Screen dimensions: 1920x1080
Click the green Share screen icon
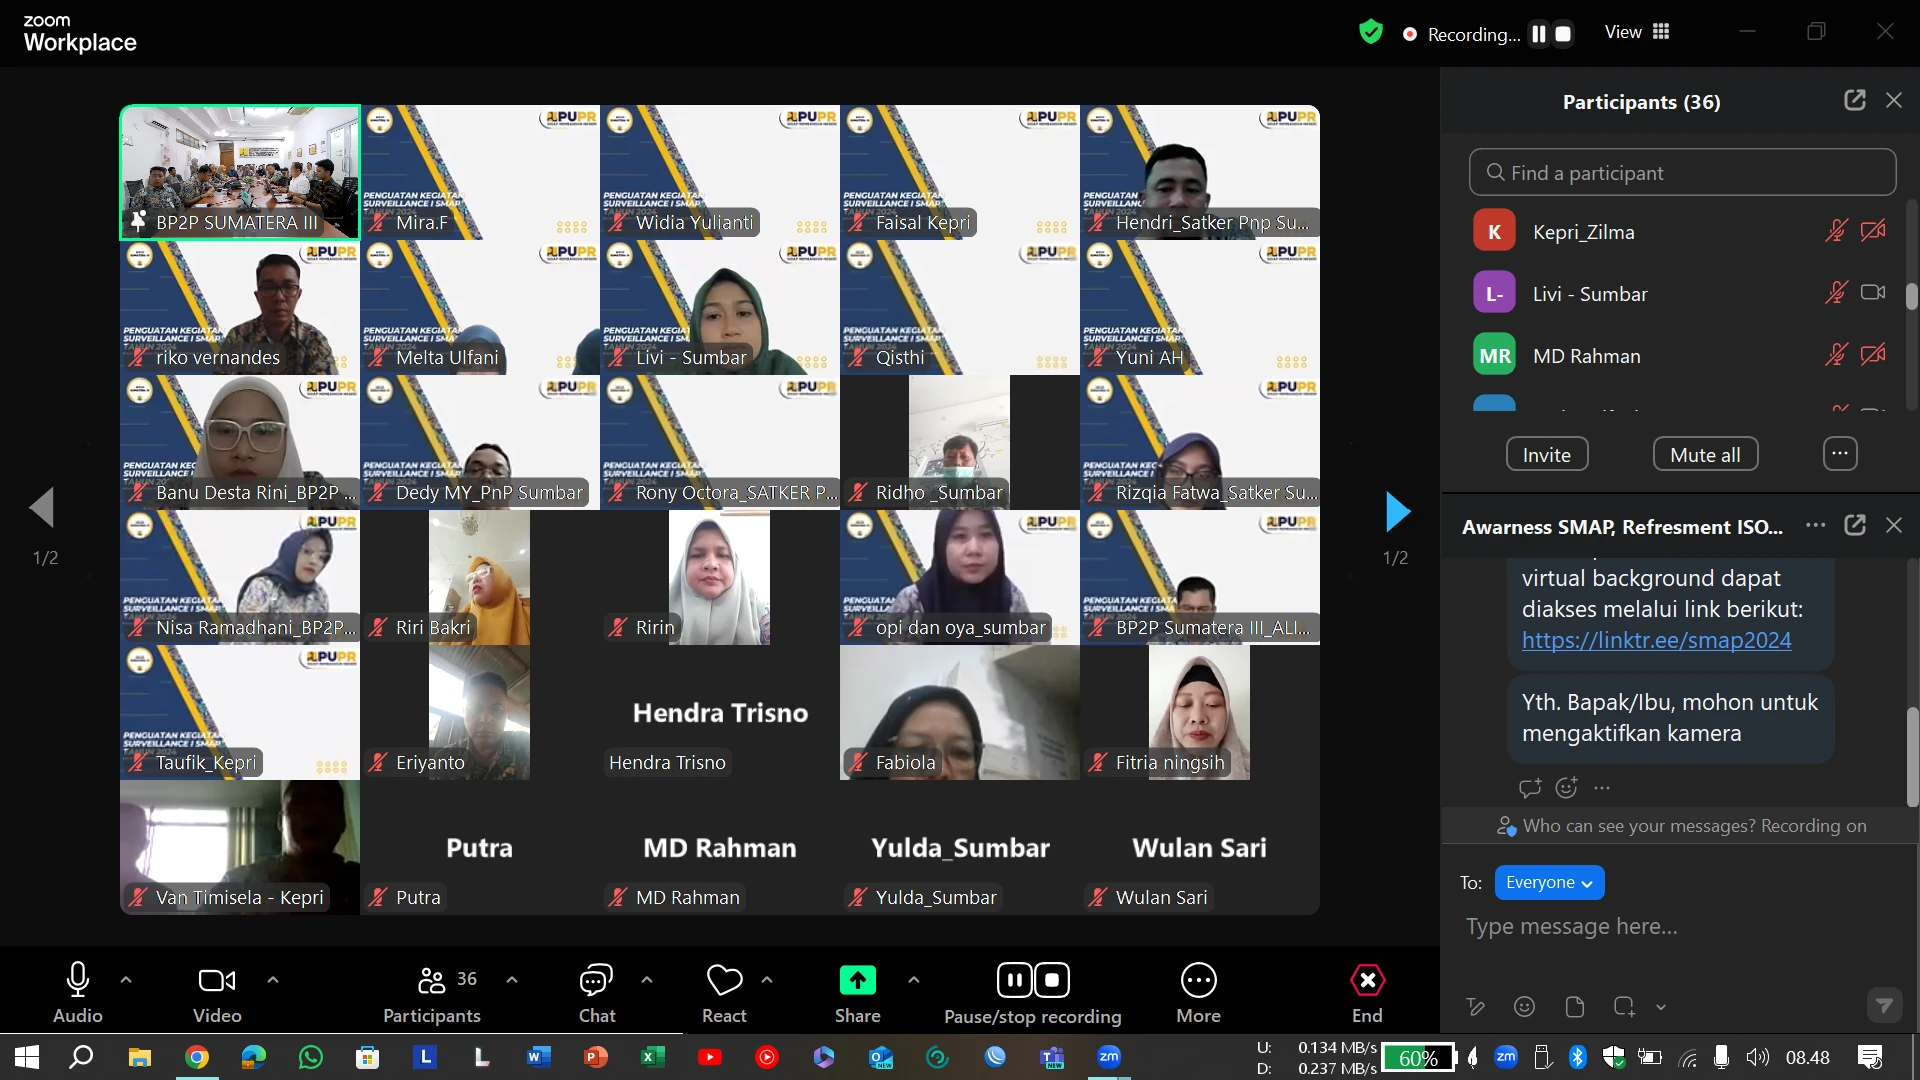click(857, 981)
